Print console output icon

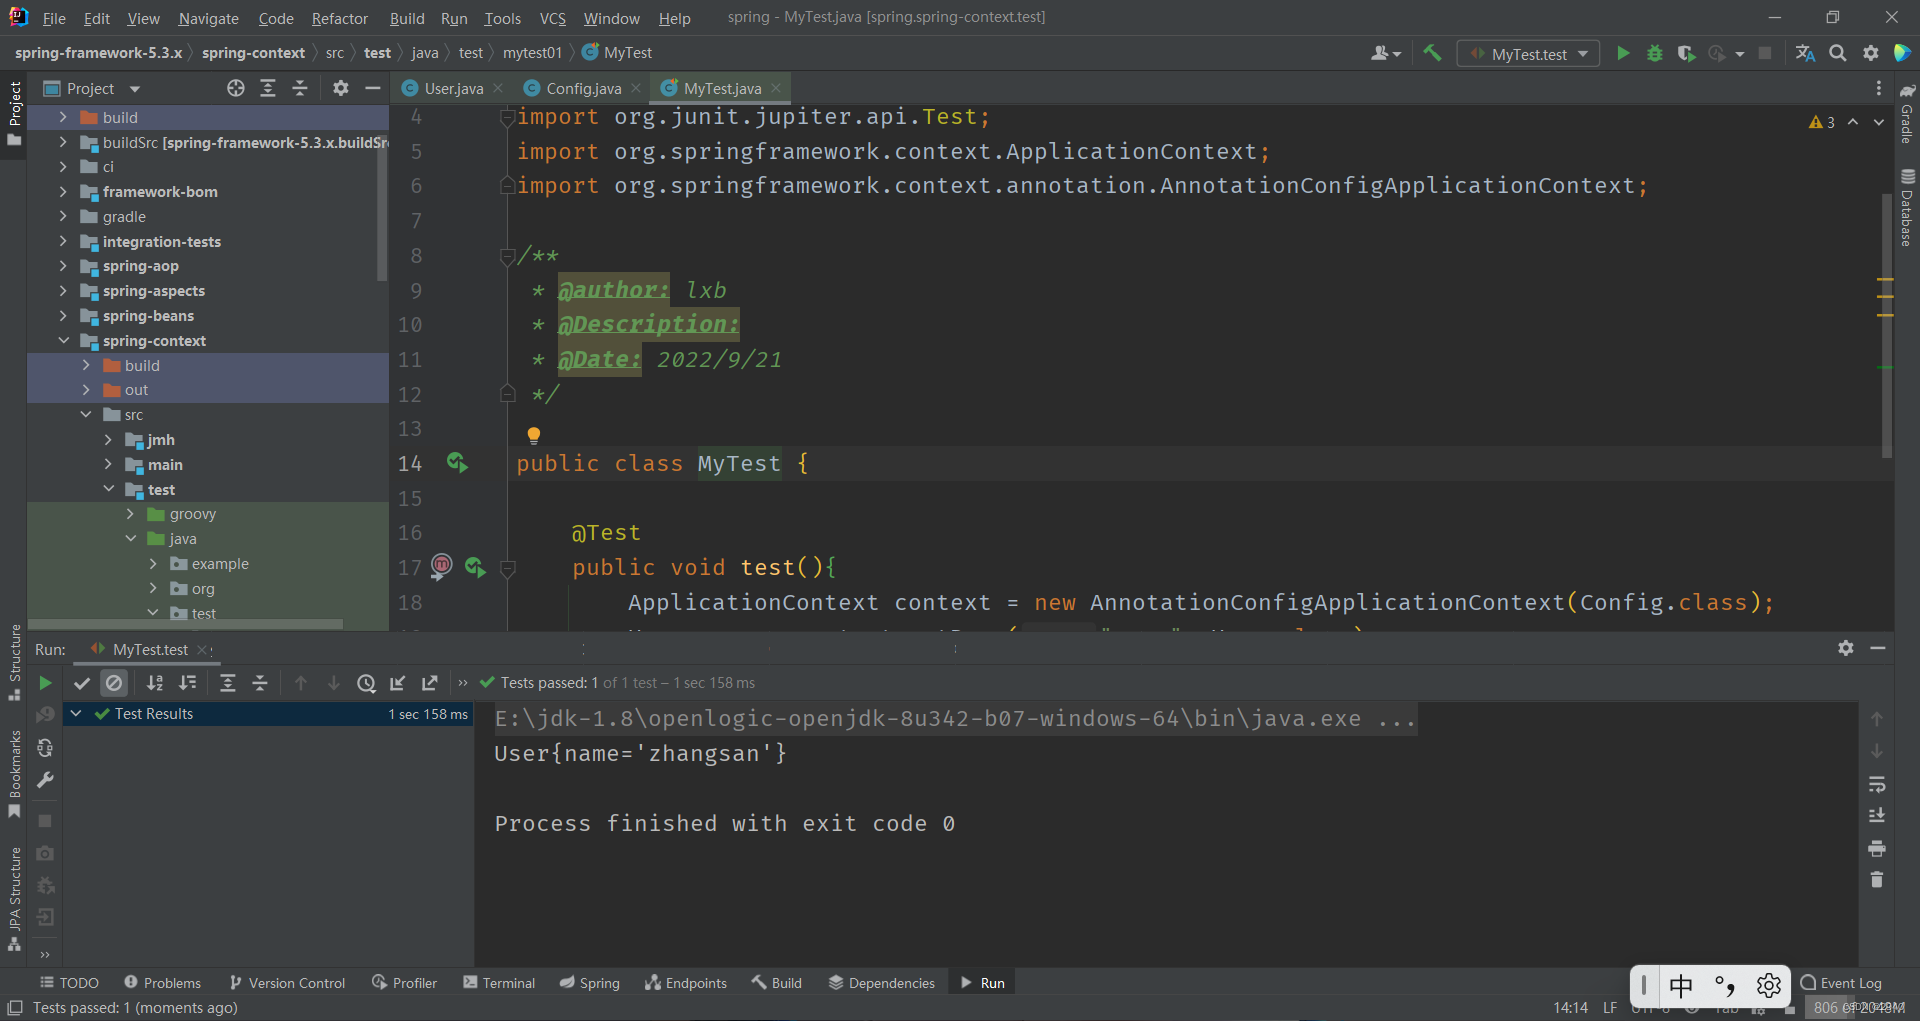tap(1877, 848)
